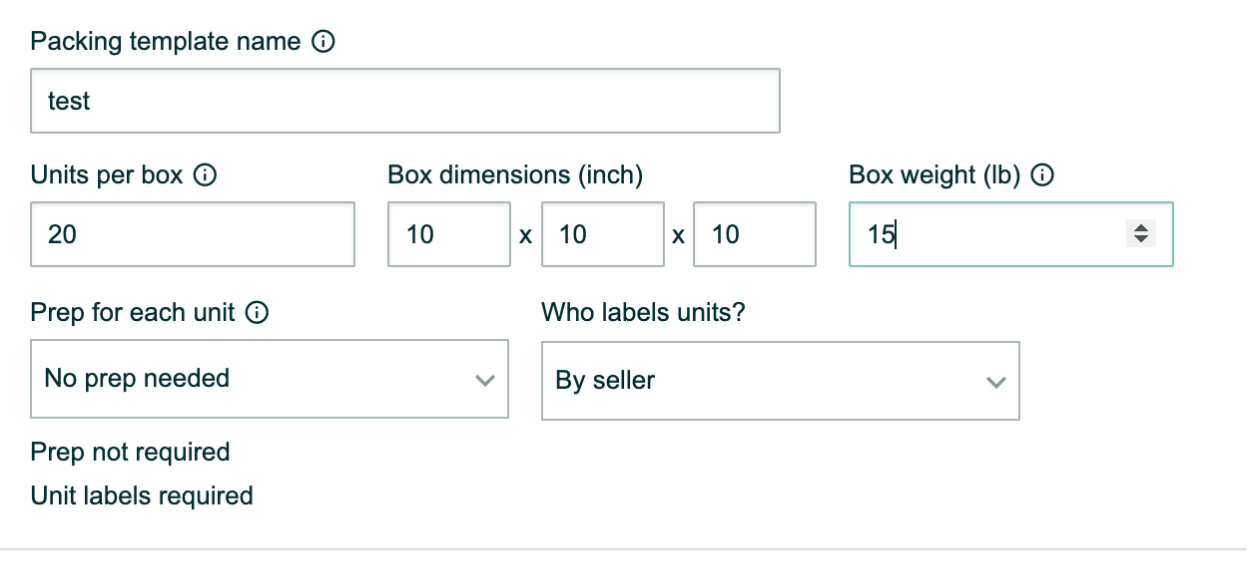Click the 'Box weight (lb)' label text
Viewport: 1252px width, 576px height.
[934, 176]
